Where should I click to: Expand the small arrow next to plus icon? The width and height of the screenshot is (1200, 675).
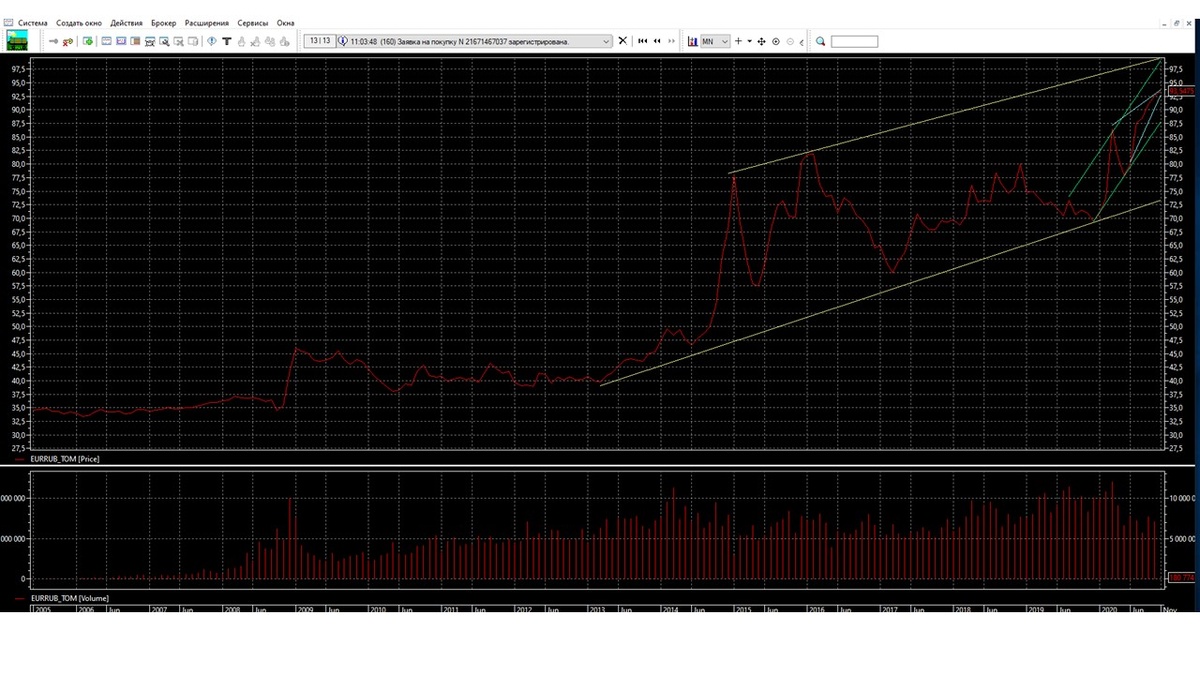750,41
